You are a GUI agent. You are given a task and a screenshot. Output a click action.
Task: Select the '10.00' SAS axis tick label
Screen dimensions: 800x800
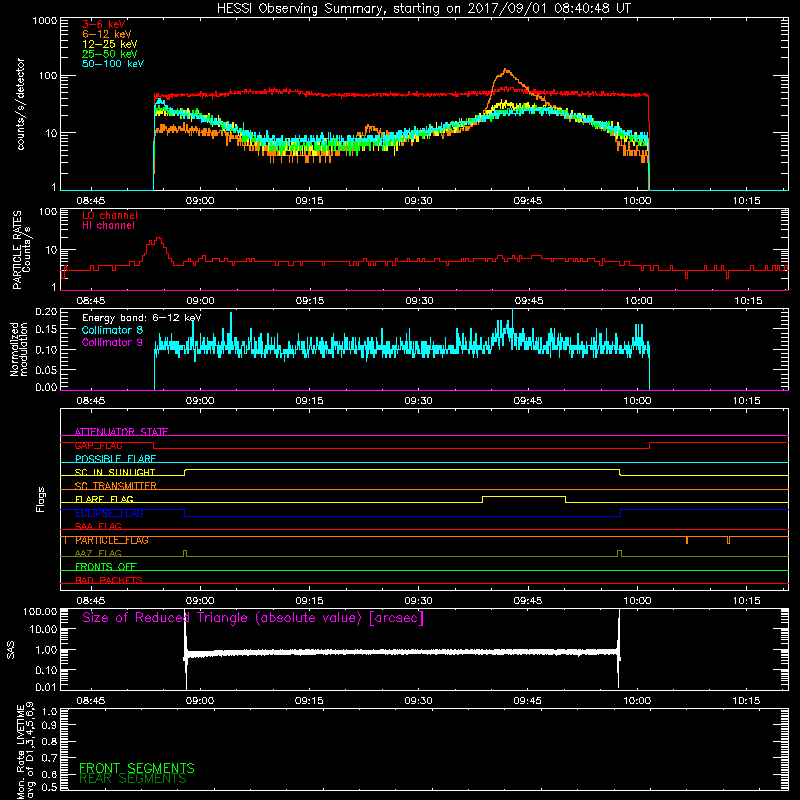point(43,629)
